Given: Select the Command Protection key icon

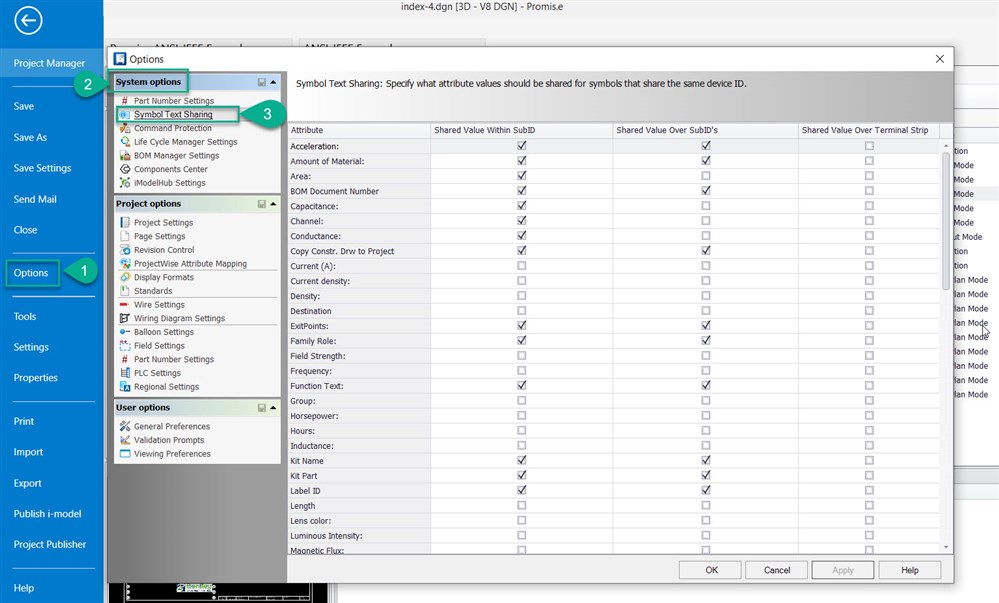Looking at the screenshot, I should (x=126, y=128).
